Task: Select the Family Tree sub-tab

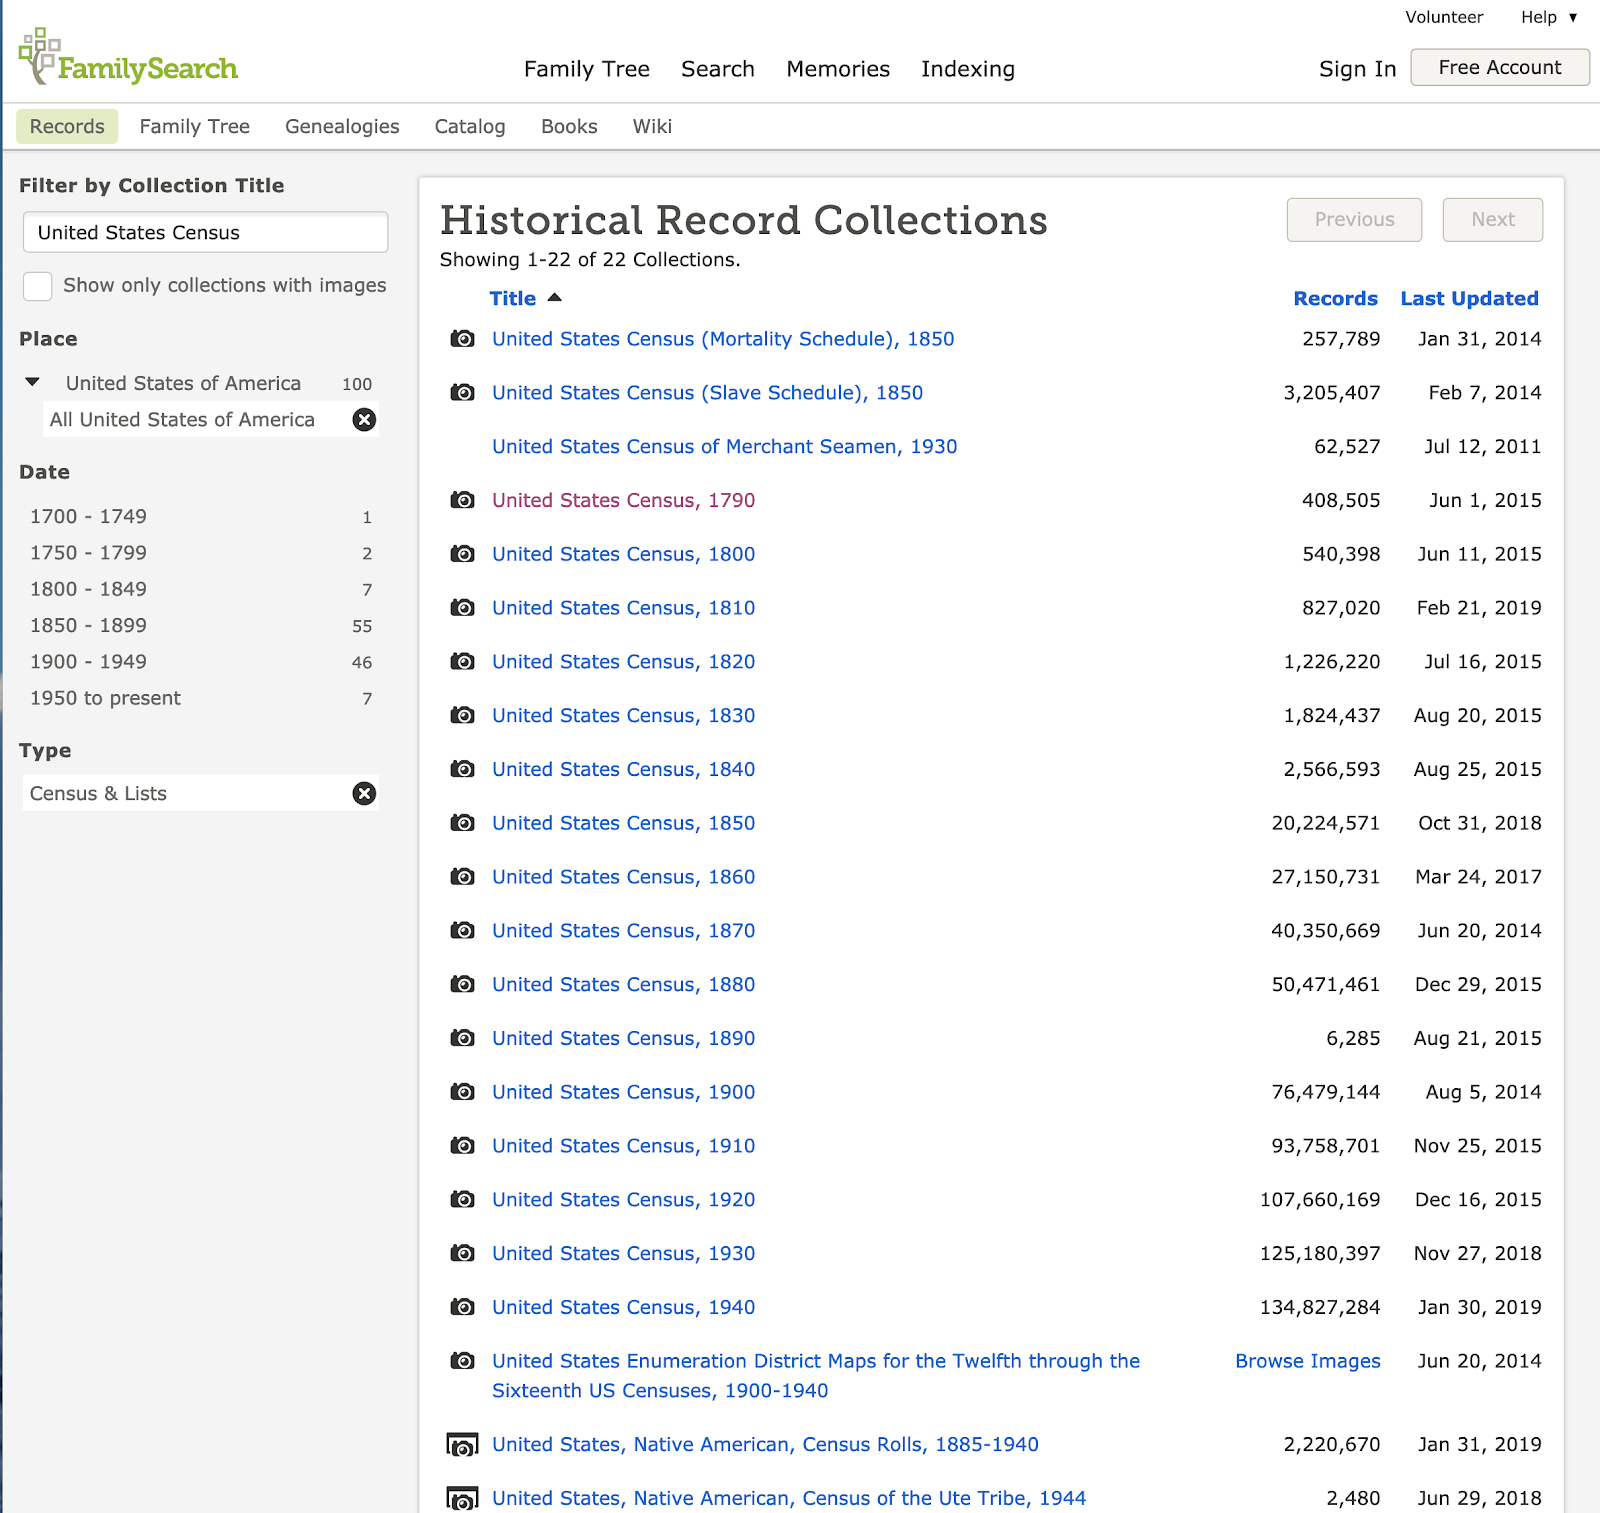Action: point(195,127)
